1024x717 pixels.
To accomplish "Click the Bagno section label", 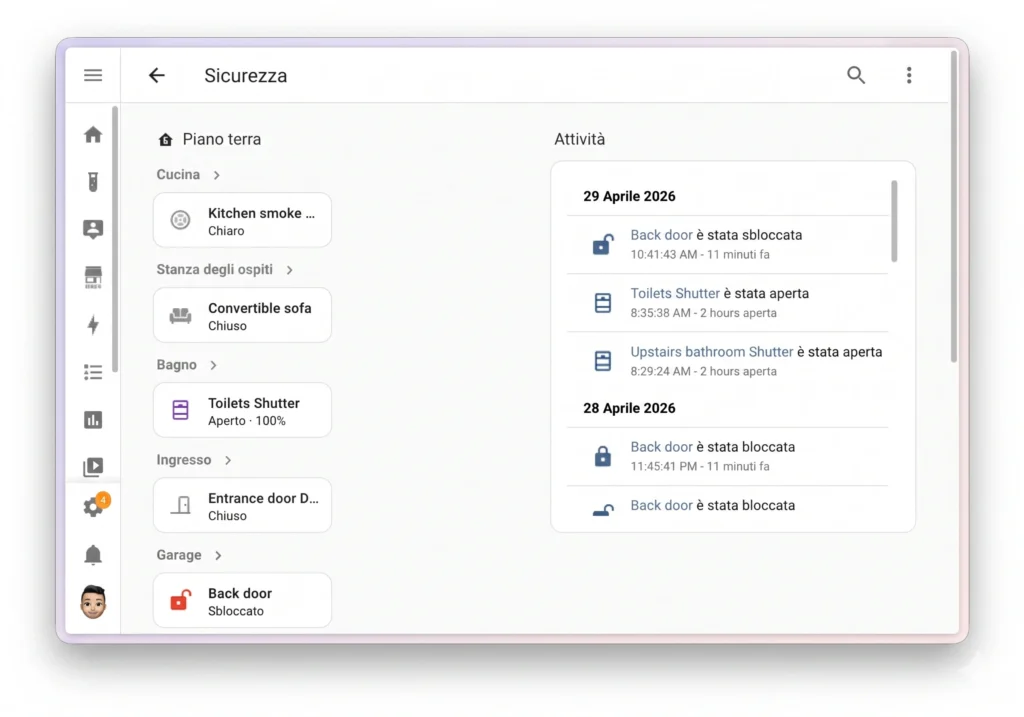I will pos(176,365).
